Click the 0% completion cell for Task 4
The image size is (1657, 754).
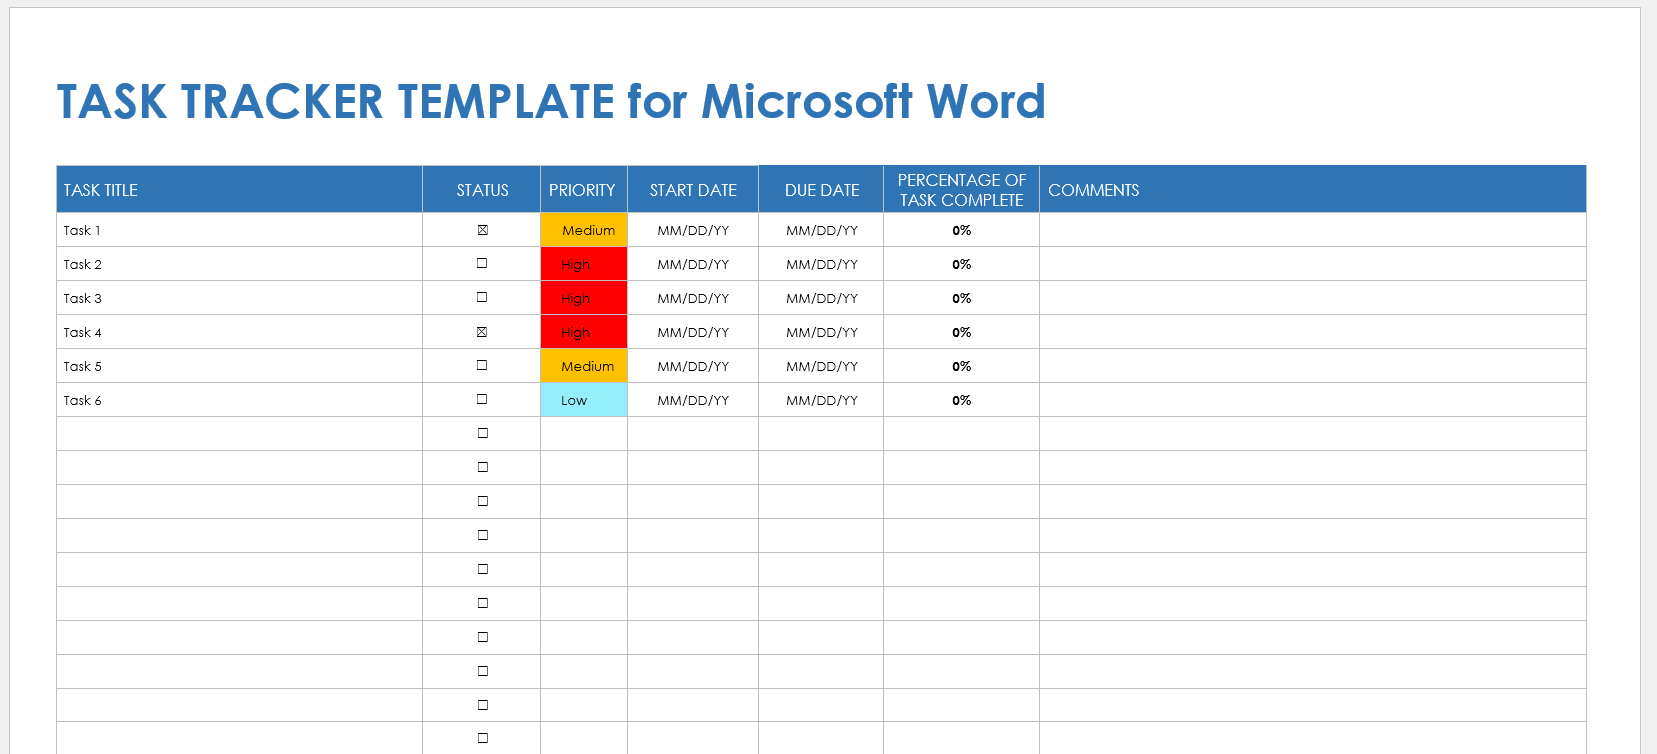[x=961, y=332]
